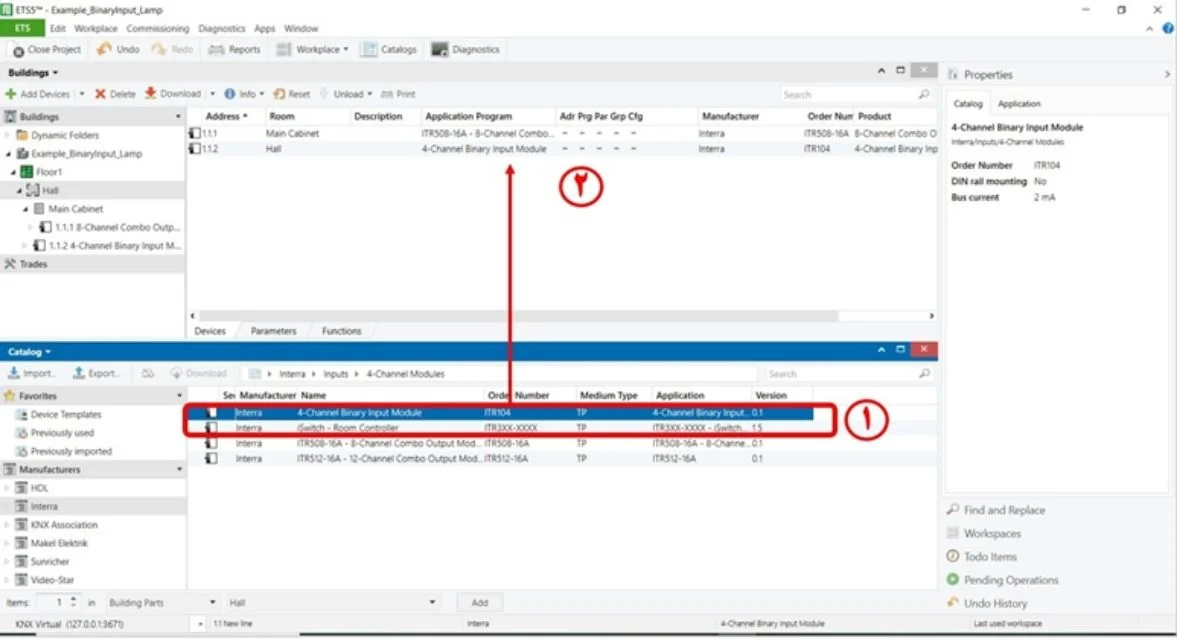Click the Add button at bottom
Viewport: 1178px width, 643px height.
click(x=479, y=602)
